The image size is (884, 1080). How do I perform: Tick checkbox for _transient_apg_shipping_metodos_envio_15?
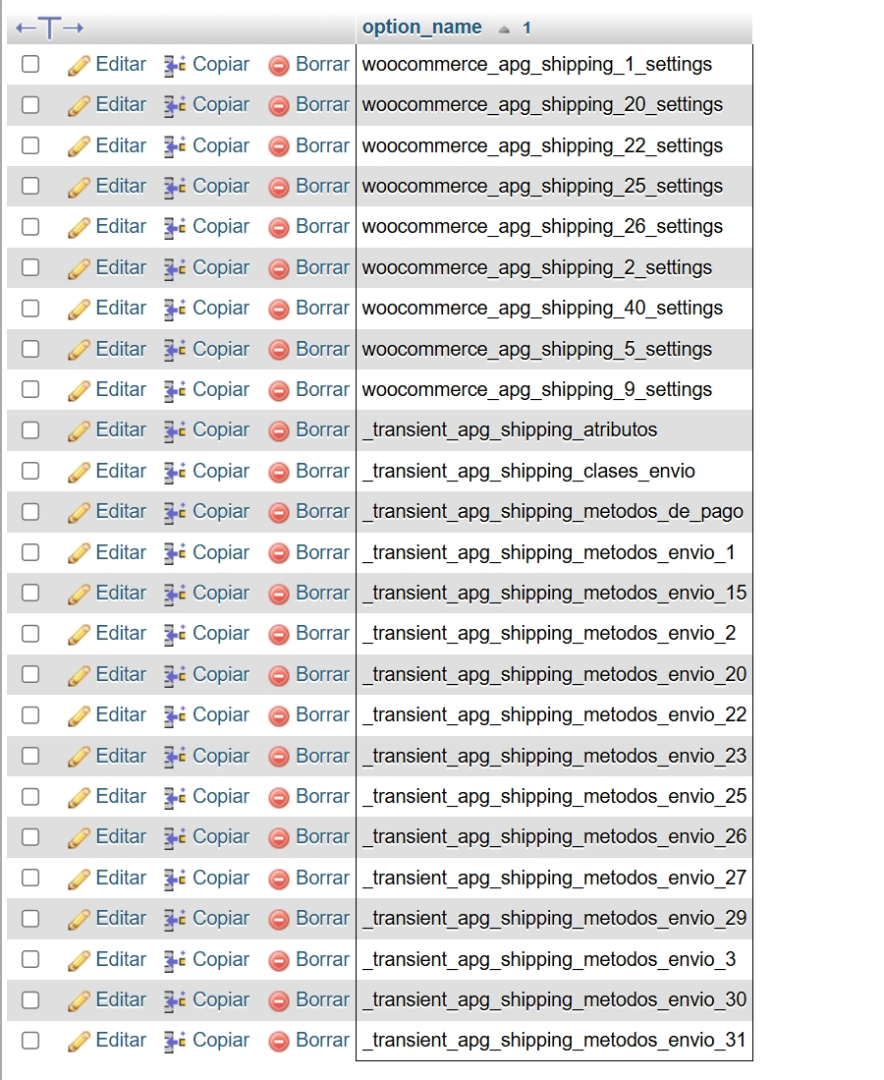pos(30,593)
